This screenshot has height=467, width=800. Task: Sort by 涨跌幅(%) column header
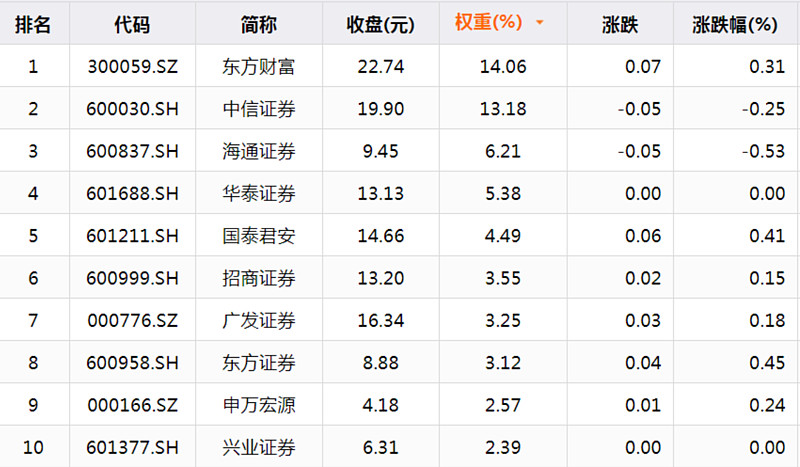point(735,24)
